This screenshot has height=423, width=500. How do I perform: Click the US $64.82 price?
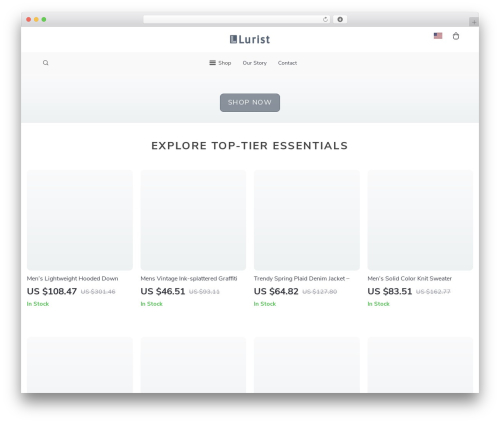pos(276,291)
